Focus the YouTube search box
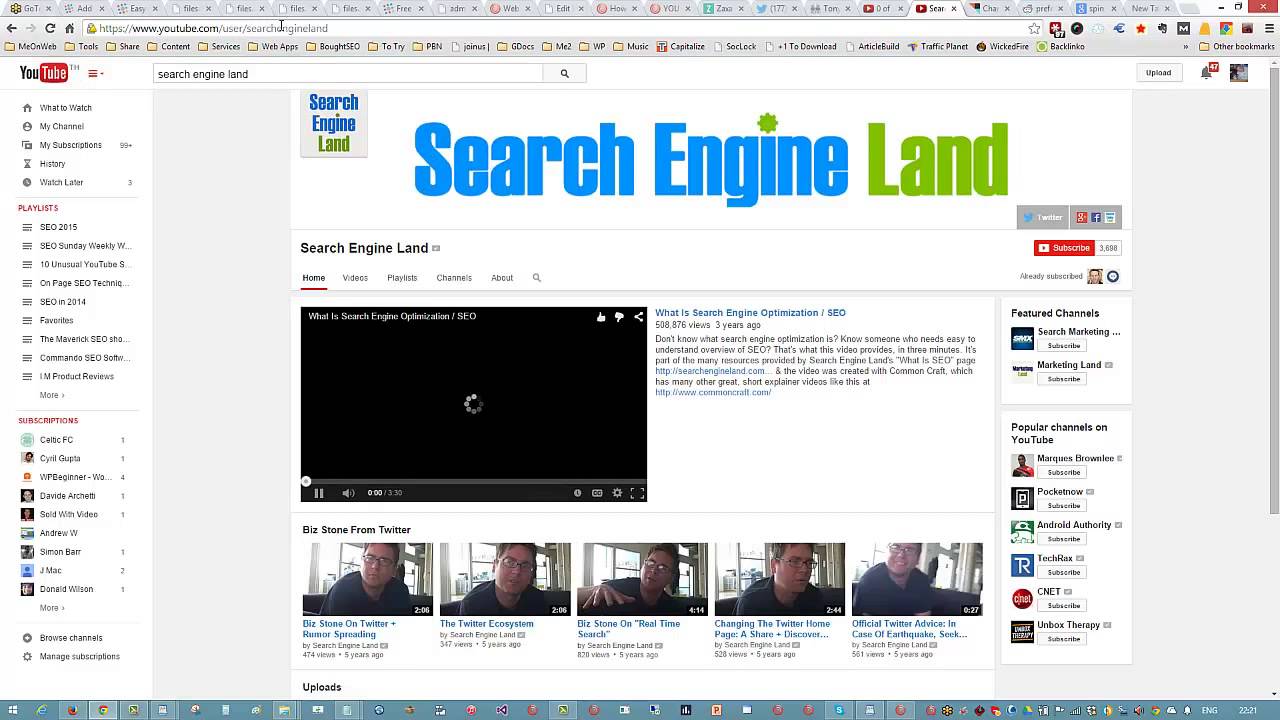Viewport: 1280px width, 720px height. tap(348, 73)
